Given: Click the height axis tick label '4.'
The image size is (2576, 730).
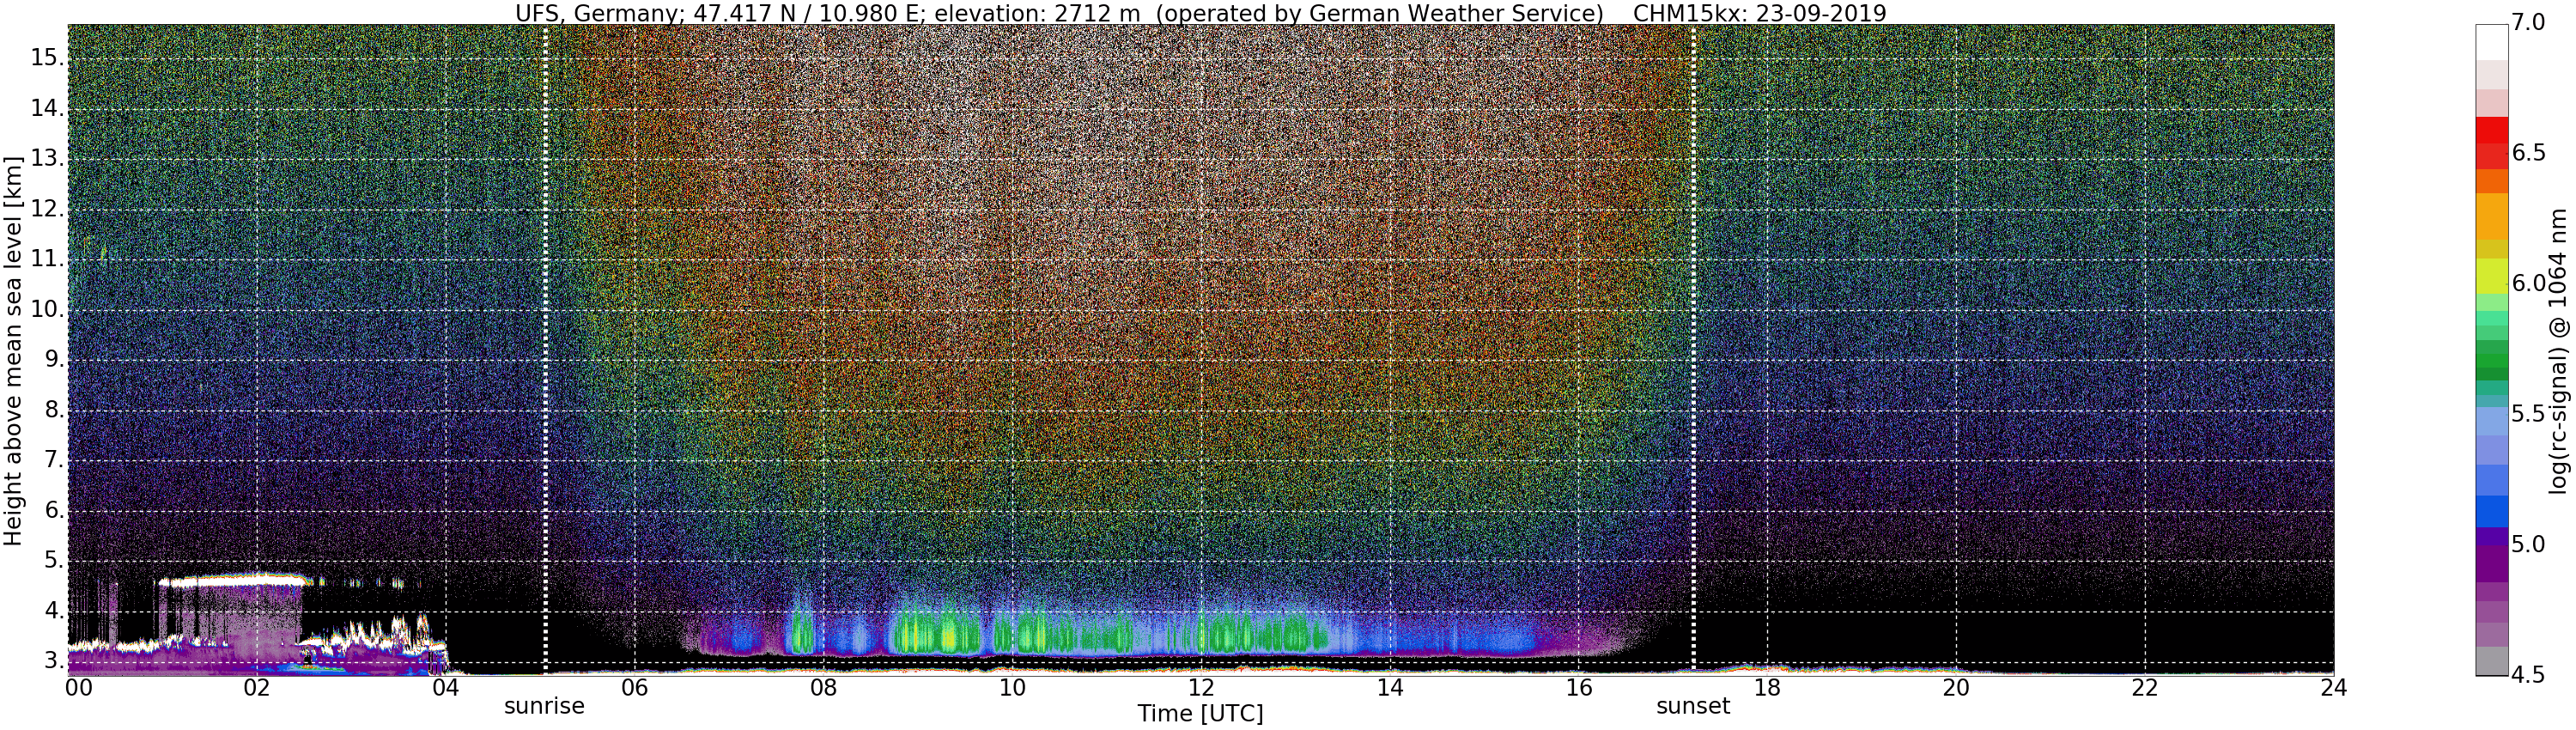Looking at the screenshot, I should (x=53, y=611).
